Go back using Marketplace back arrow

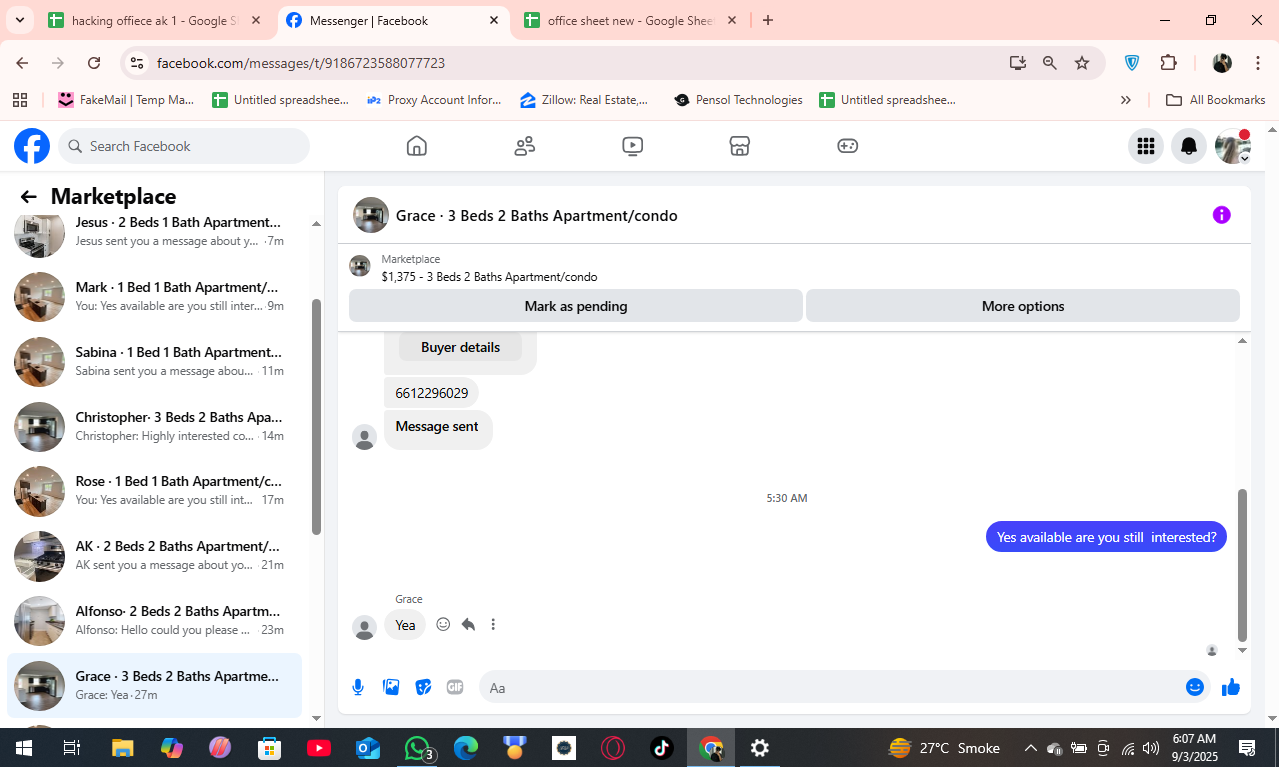[28, 197]
